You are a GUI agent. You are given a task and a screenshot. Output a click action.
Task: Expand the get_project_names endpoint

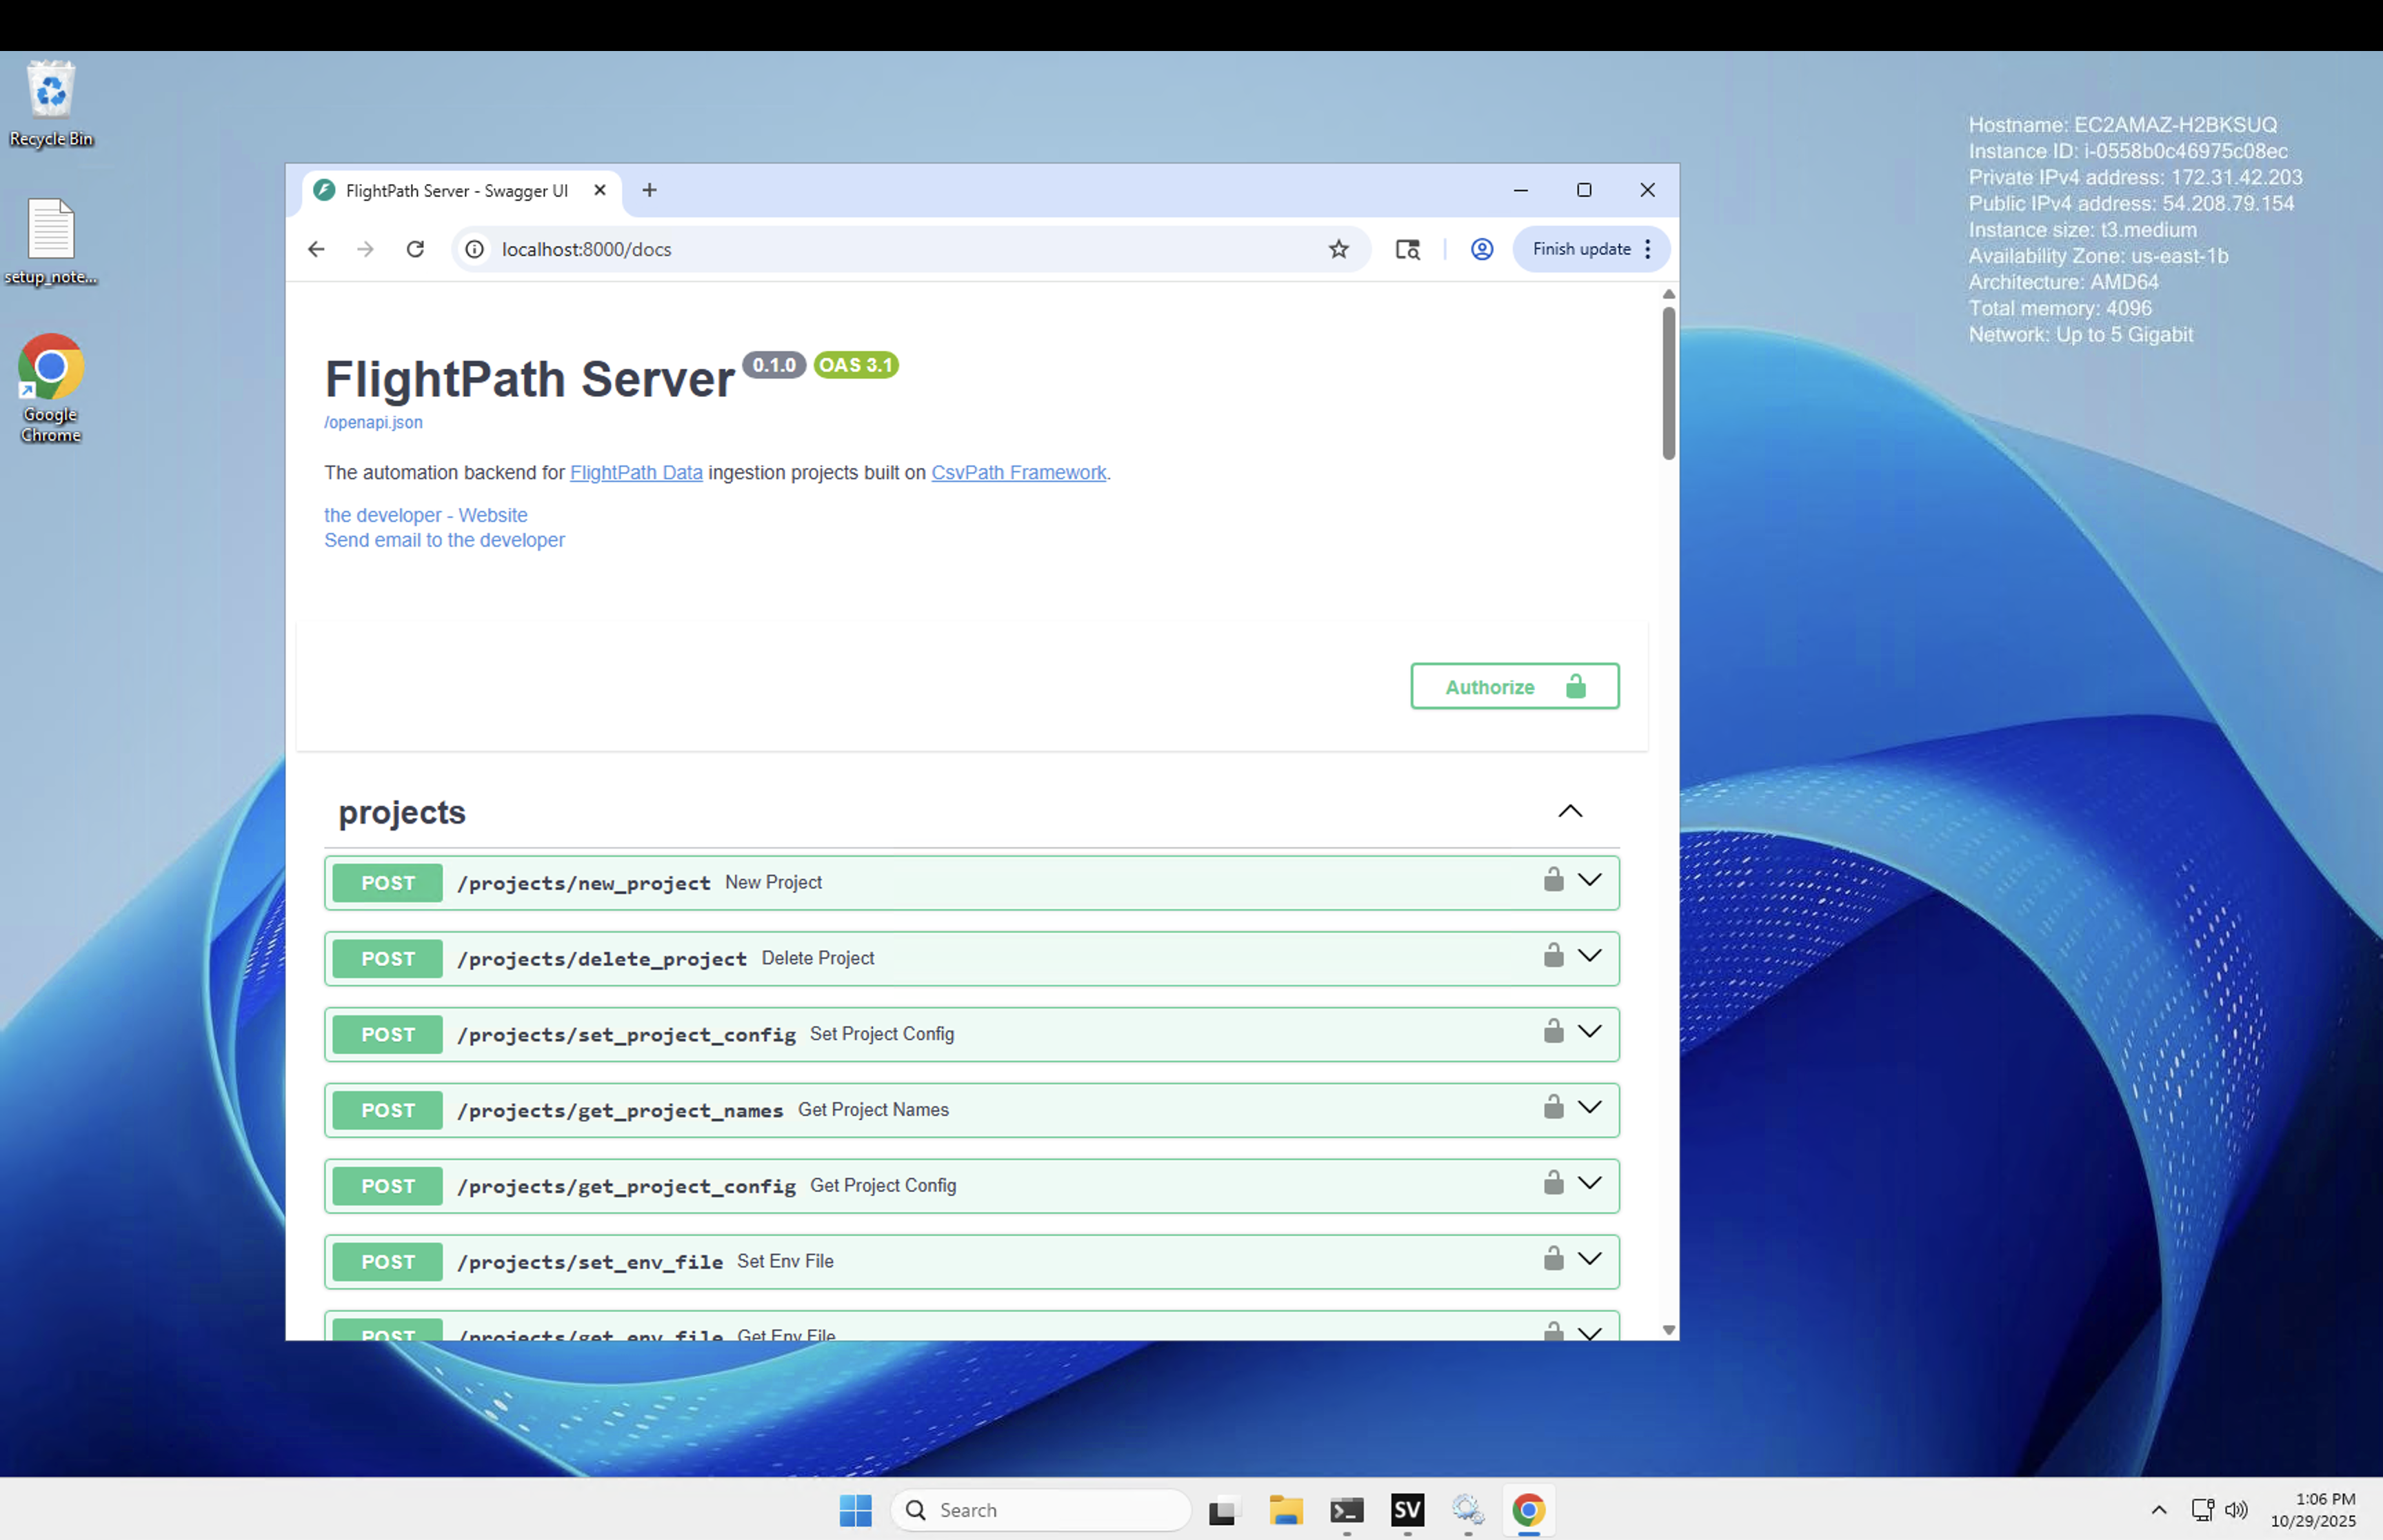[x=1589, y=1107]
